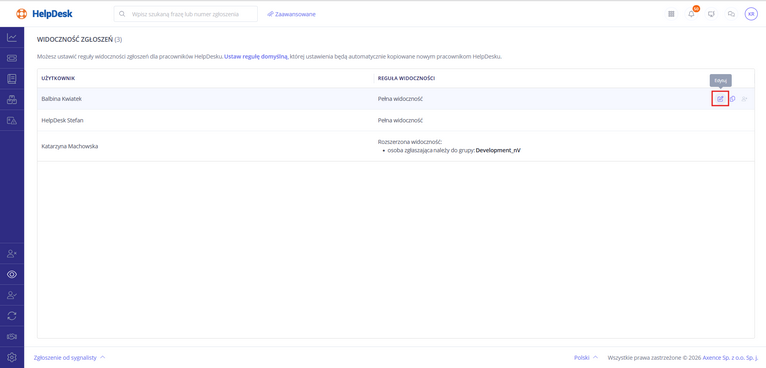Copy Balbina Kwiatek's visibility rule
Screen dimensions: 766x368
[x=732, y=99]
